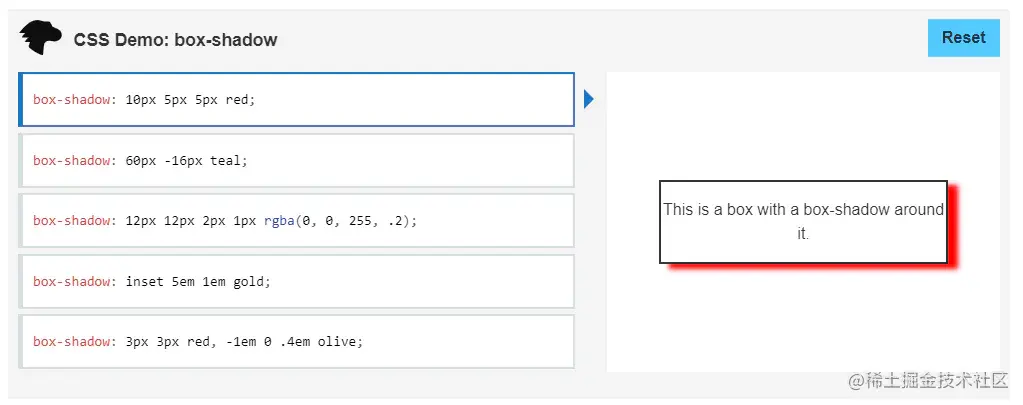Pick the rgba(0, 0, 255, .2) shadow example
The height and width of the screenshot is (405, 1023).
[x=296, y=220]
